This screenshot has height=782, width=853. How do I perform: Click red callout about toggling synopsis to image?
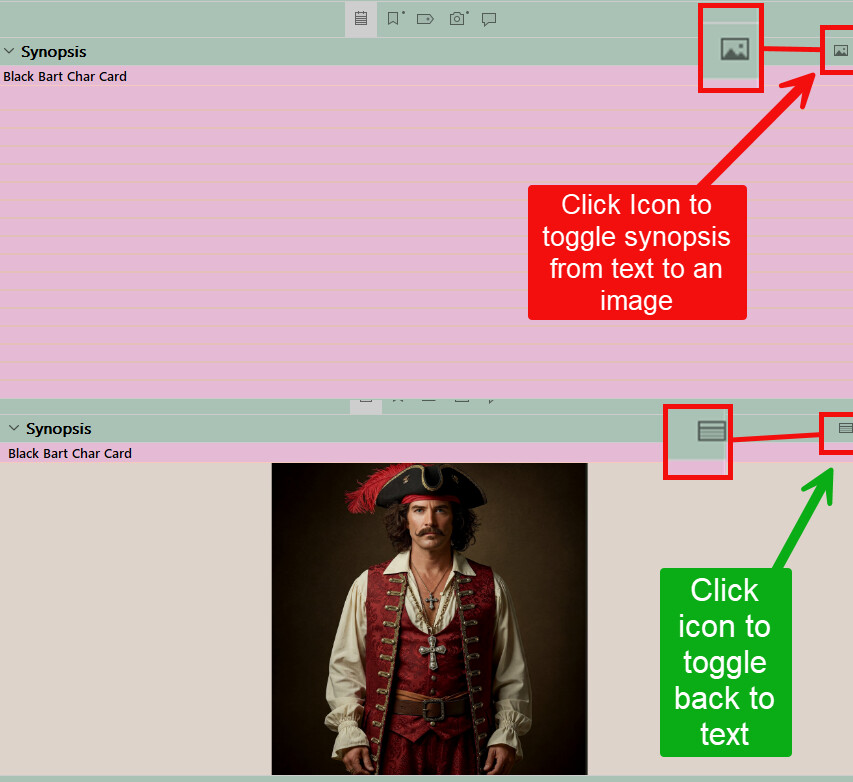point(637,252)
